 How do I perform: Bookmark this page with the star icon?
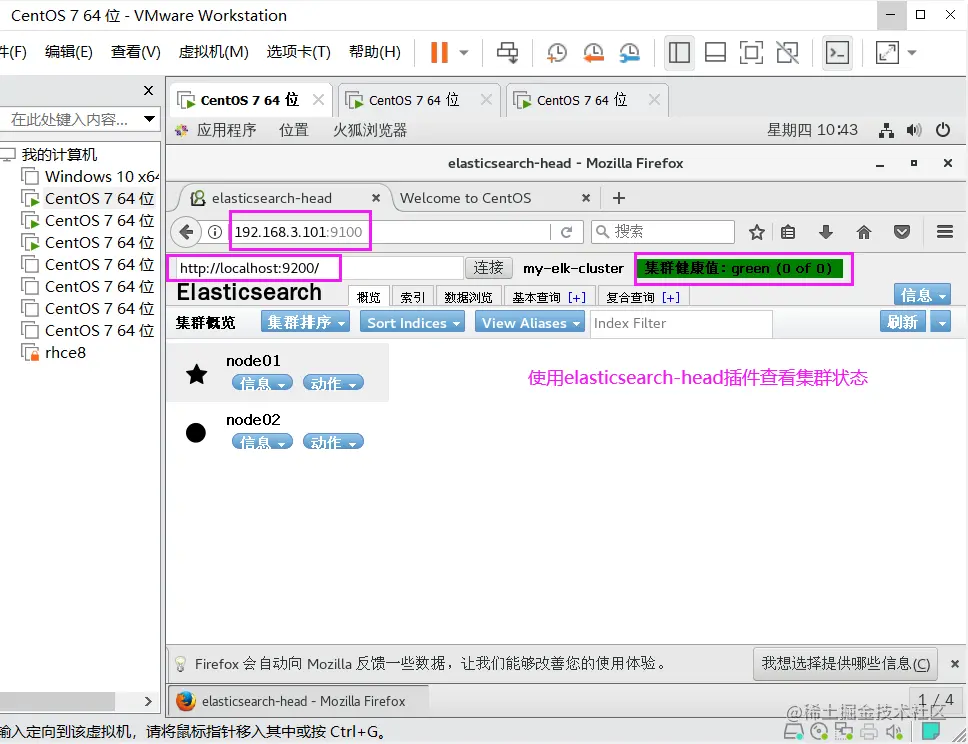pos(756,232)
